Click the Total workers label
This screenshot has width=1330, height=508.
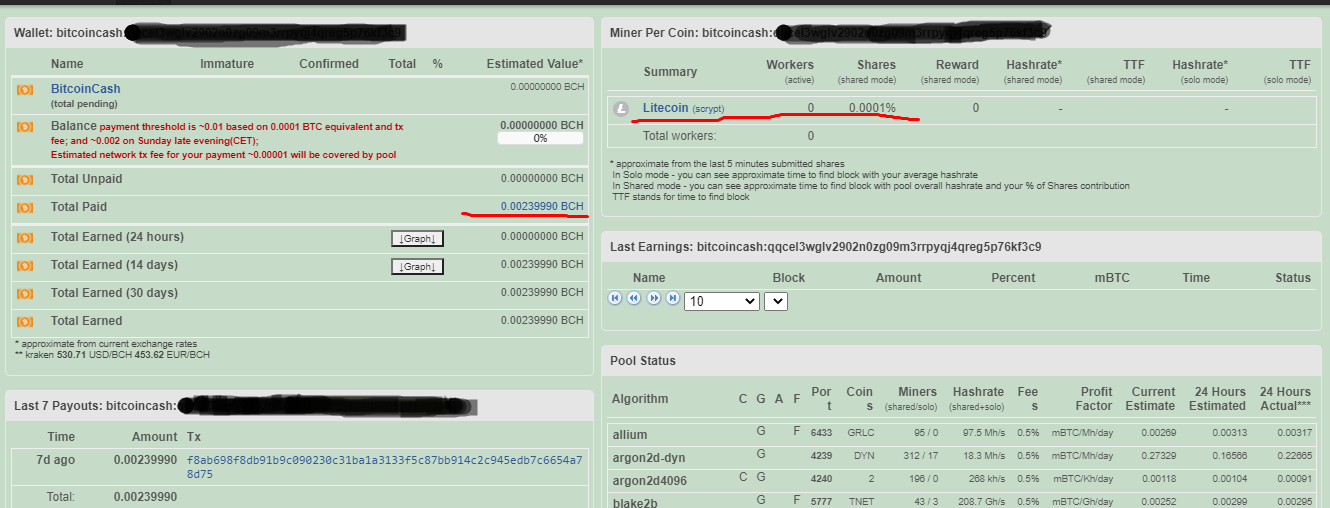tap(680, 136)
